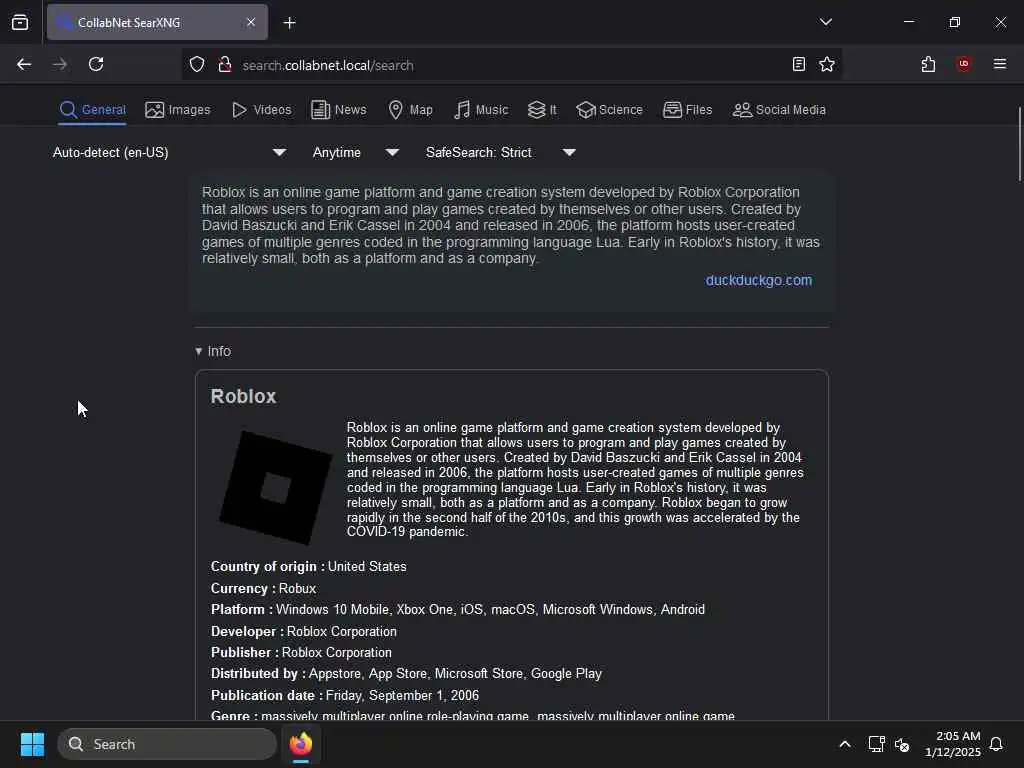The image size is (1024, 768).
Task: Open the It category tab
Action: [542, 110]
